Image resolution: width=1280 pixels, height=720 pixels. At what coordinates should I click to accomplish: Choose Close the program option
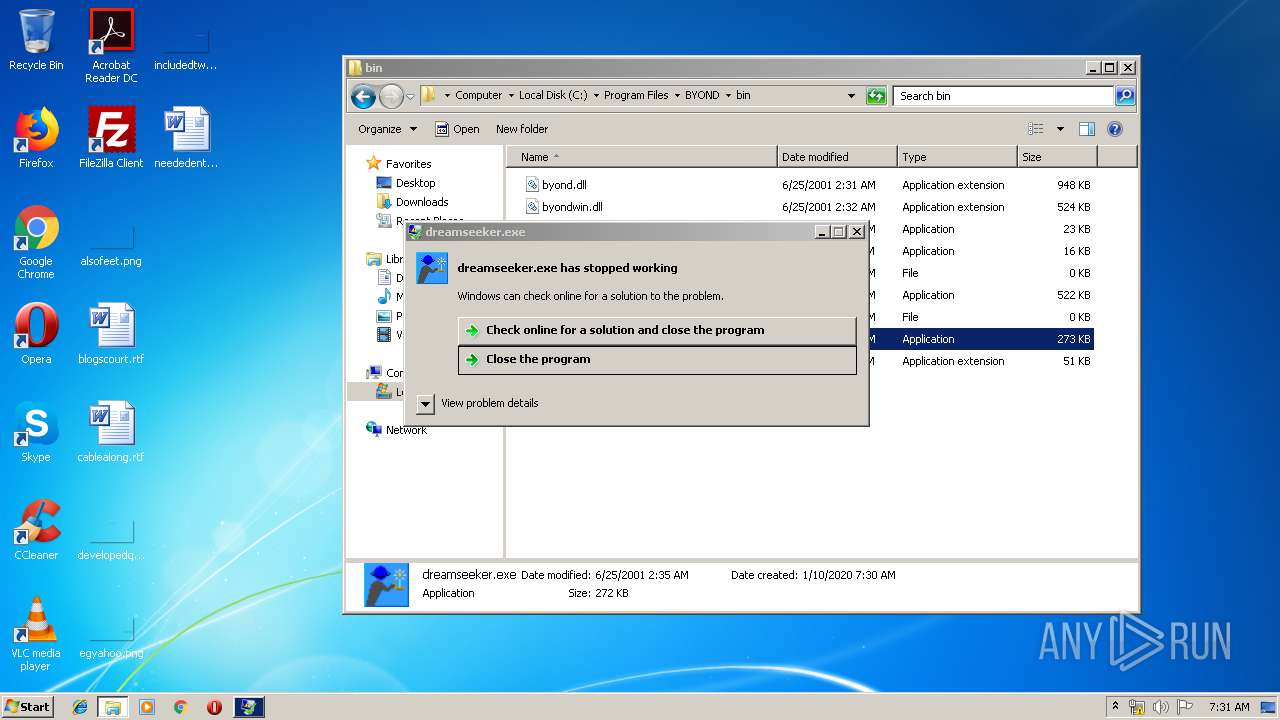(x=657, y=360)
